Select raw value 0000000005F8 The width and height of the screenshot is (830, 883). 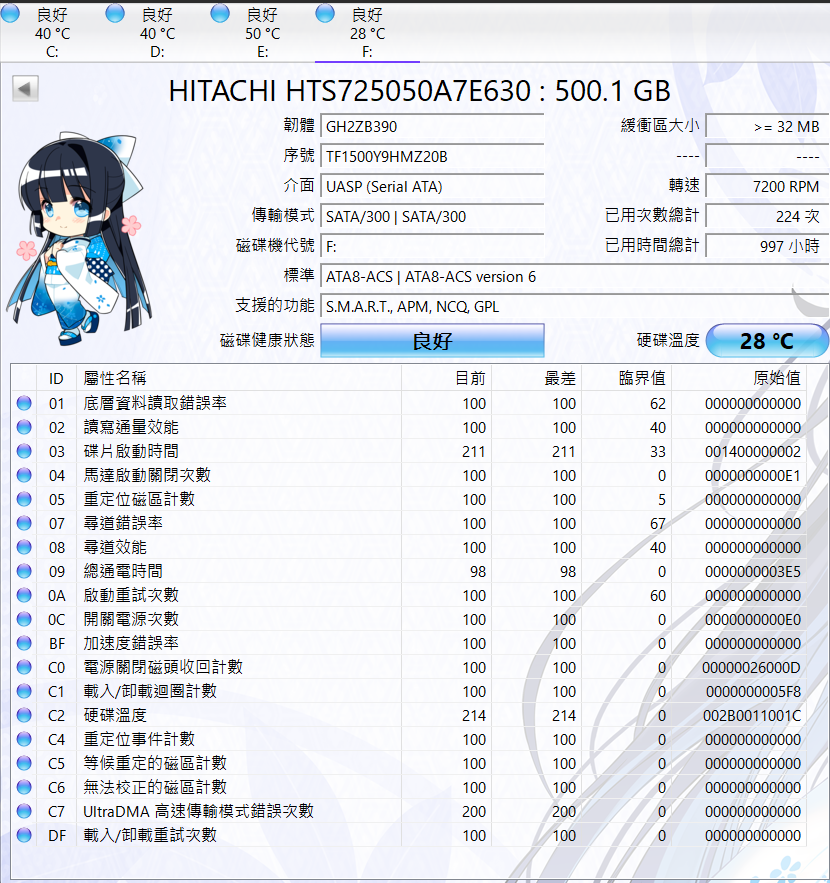coord(753,692)
